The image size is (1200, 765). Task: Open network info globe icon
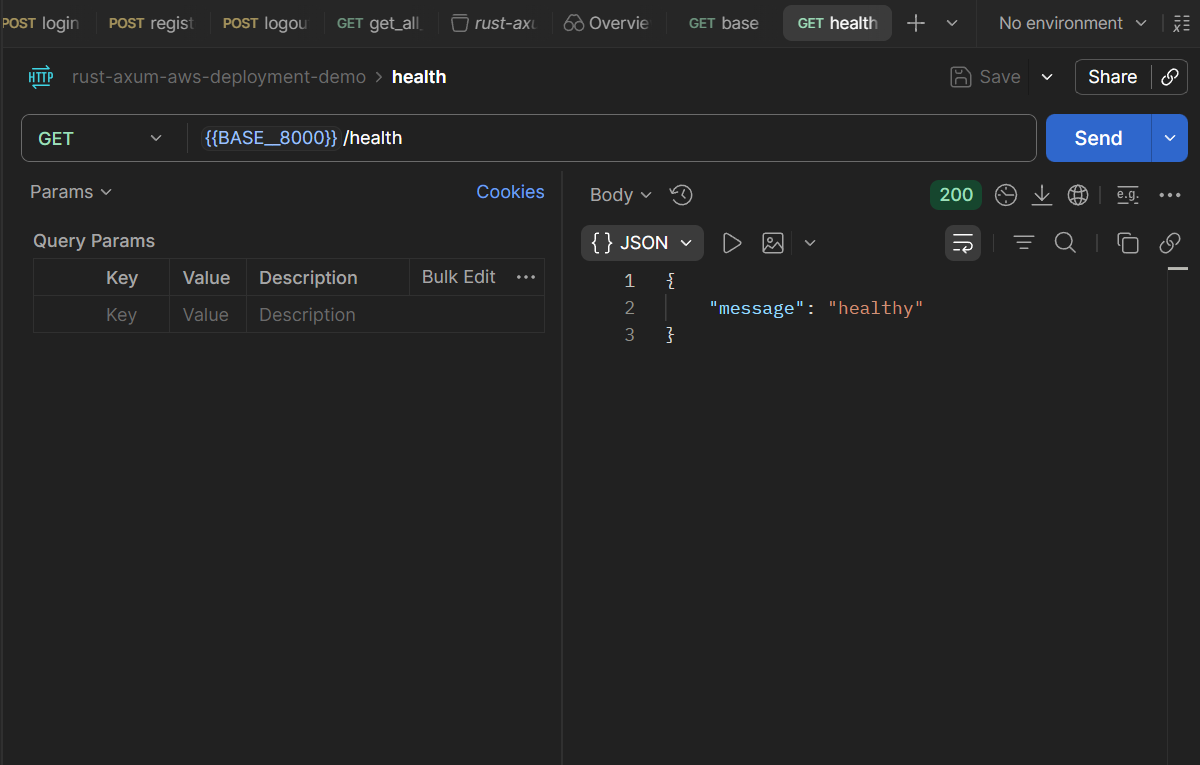[1078, 195]
